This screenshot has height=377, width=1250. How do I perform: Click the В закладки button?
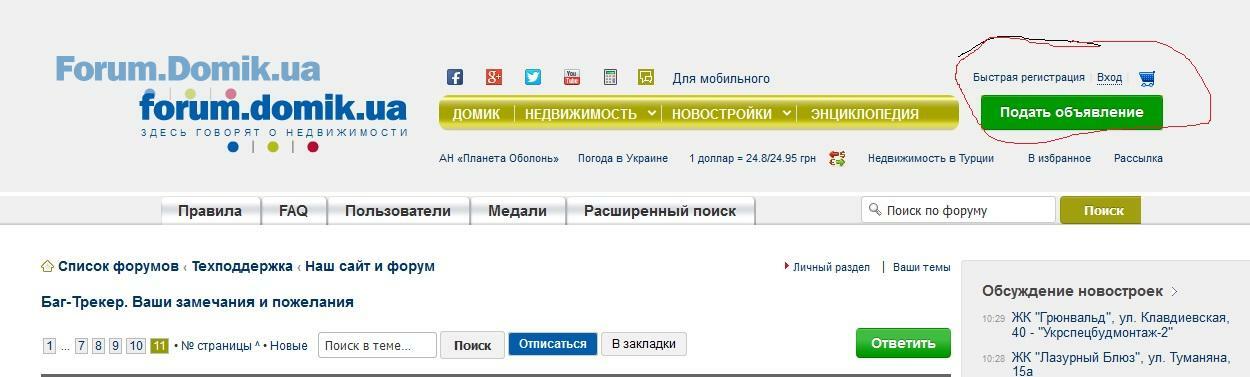(644, 344)
